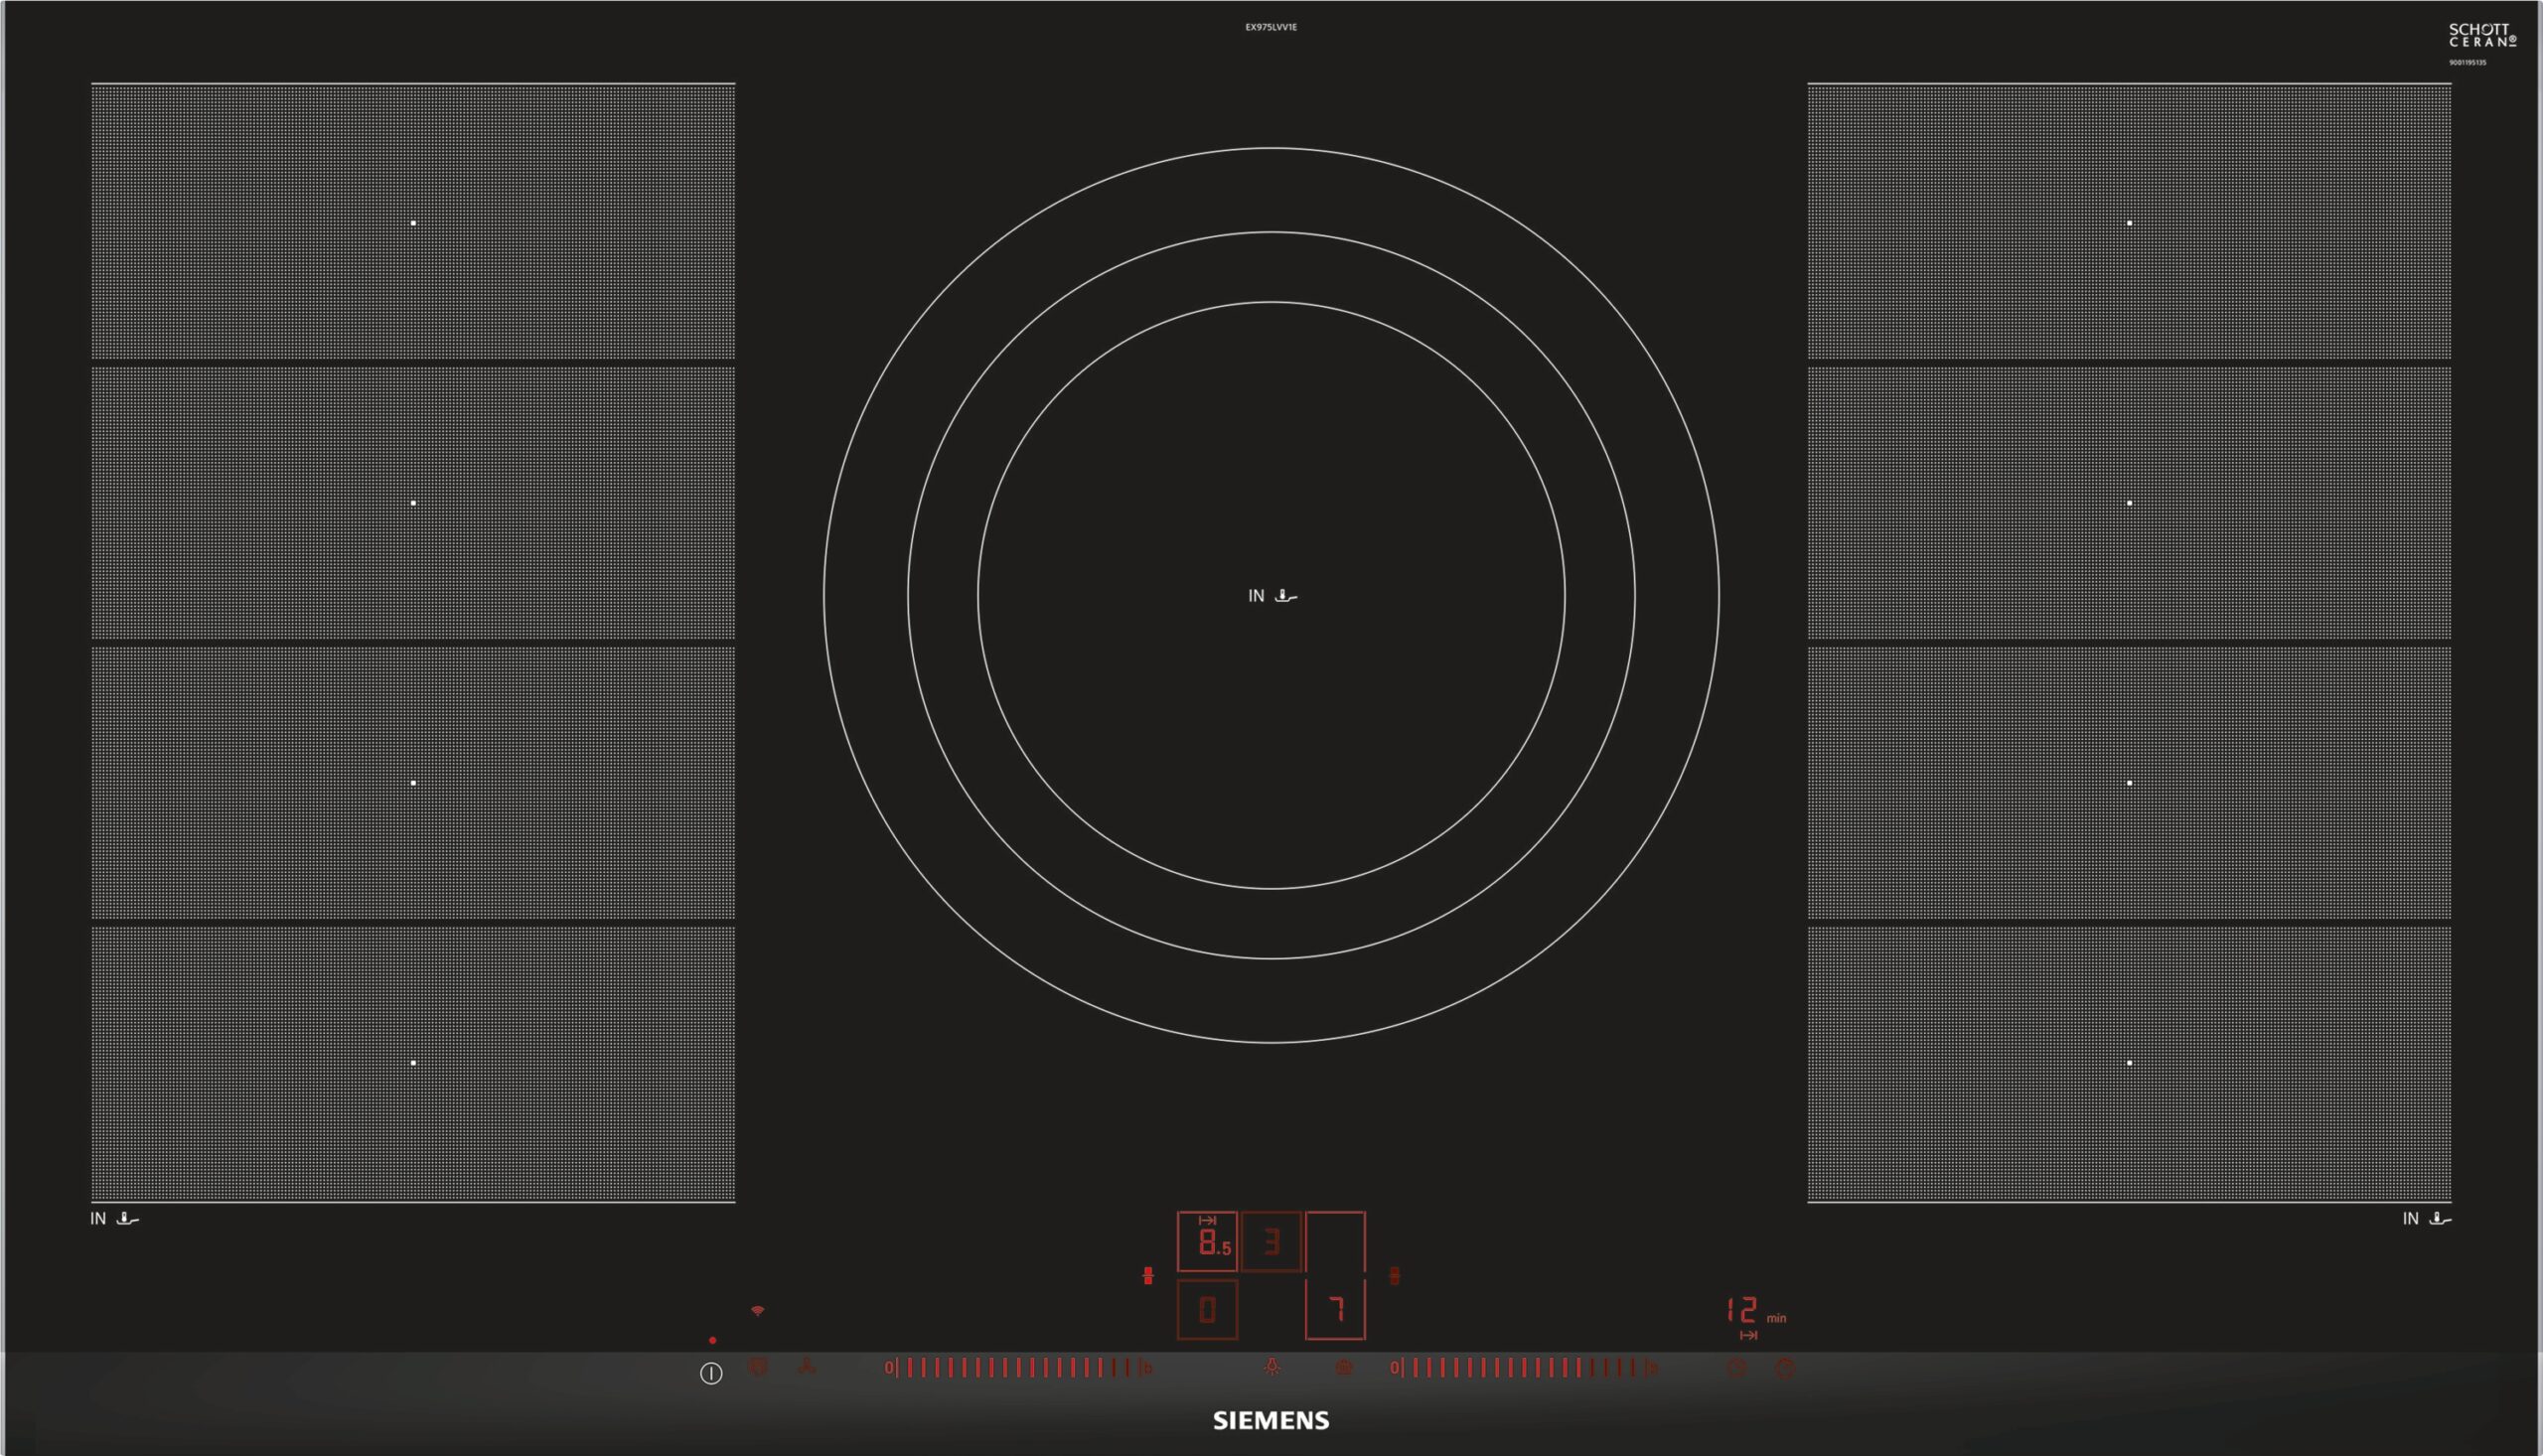Select the right zone showing level 7
The image size is (2543, 1456).
coord(1335,1310)
